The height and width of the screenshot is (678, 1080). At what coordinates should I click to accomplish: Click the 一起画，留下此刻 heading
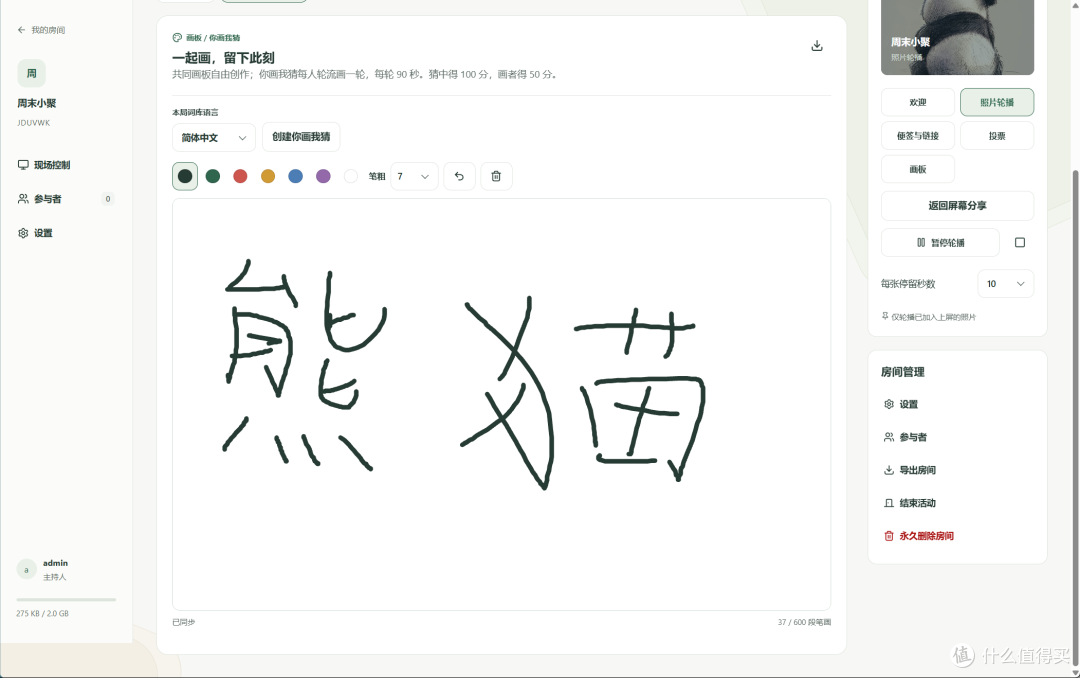[223, 58]
